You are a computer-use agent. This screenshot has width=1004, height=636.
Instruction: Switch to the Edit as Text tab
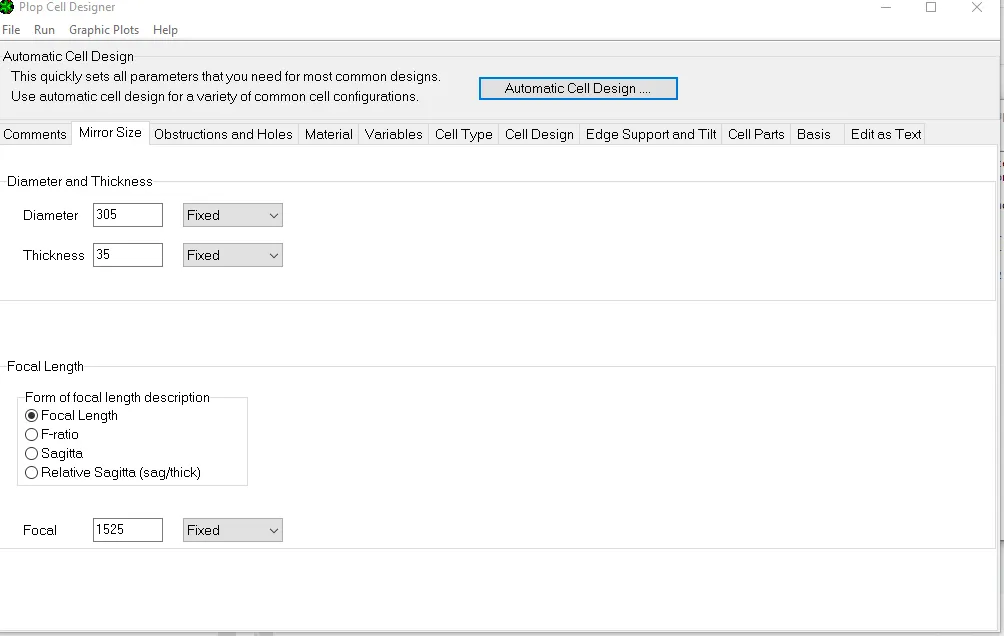tap(885, 134)
